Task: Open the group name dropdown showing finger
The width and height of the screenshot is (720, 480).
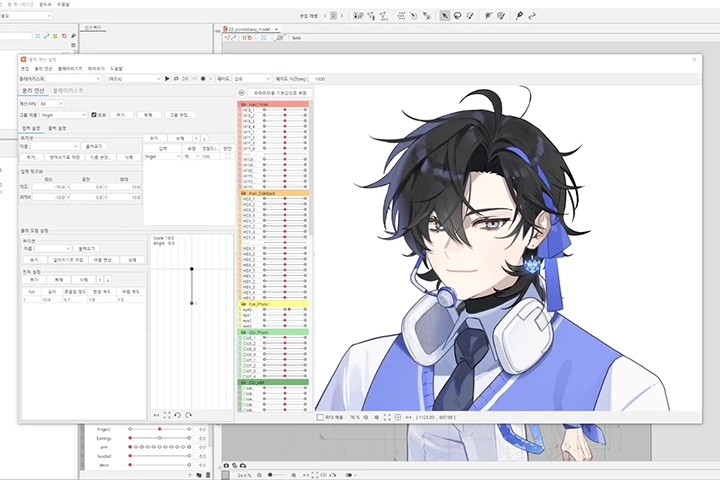Action: tap(63, 115)
